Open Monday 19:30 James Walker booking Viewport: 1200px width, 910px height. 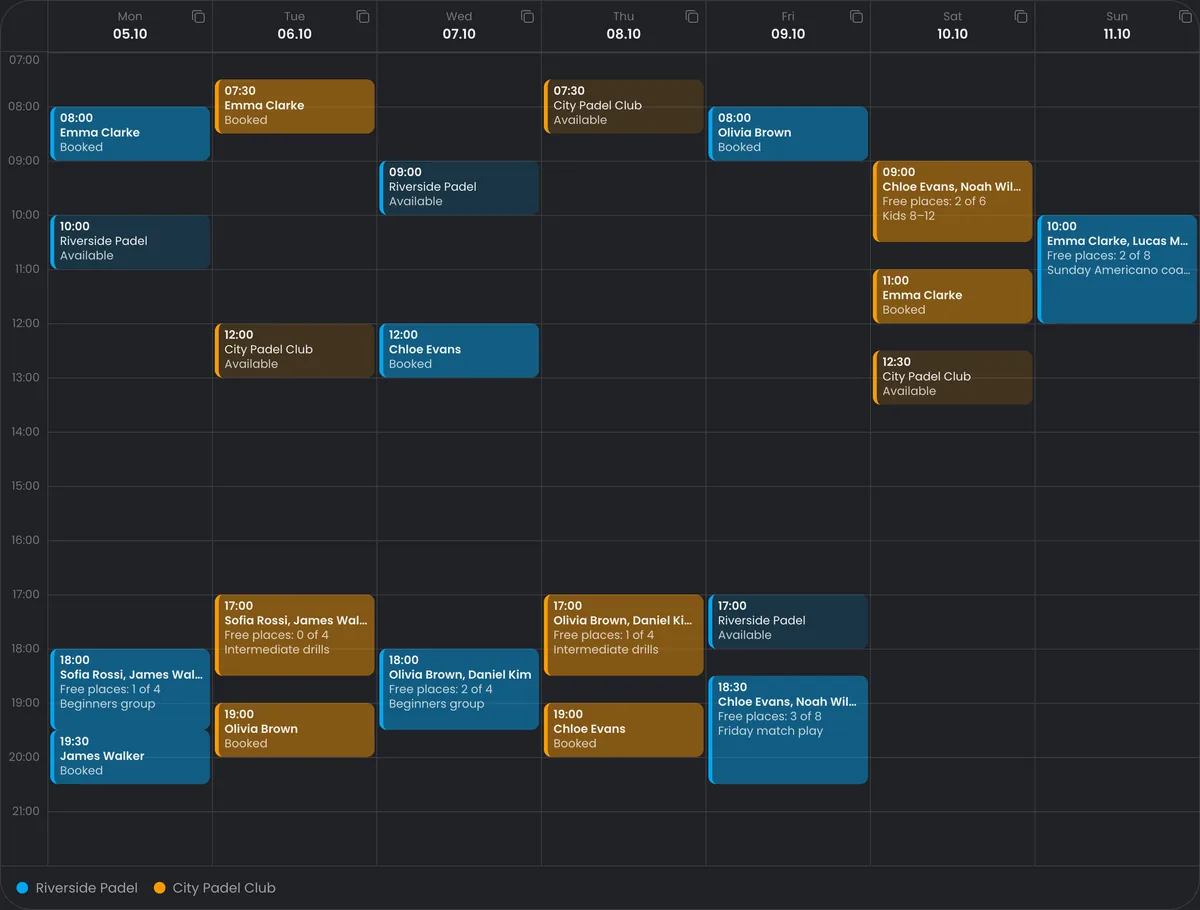click(x=130, y=757)
